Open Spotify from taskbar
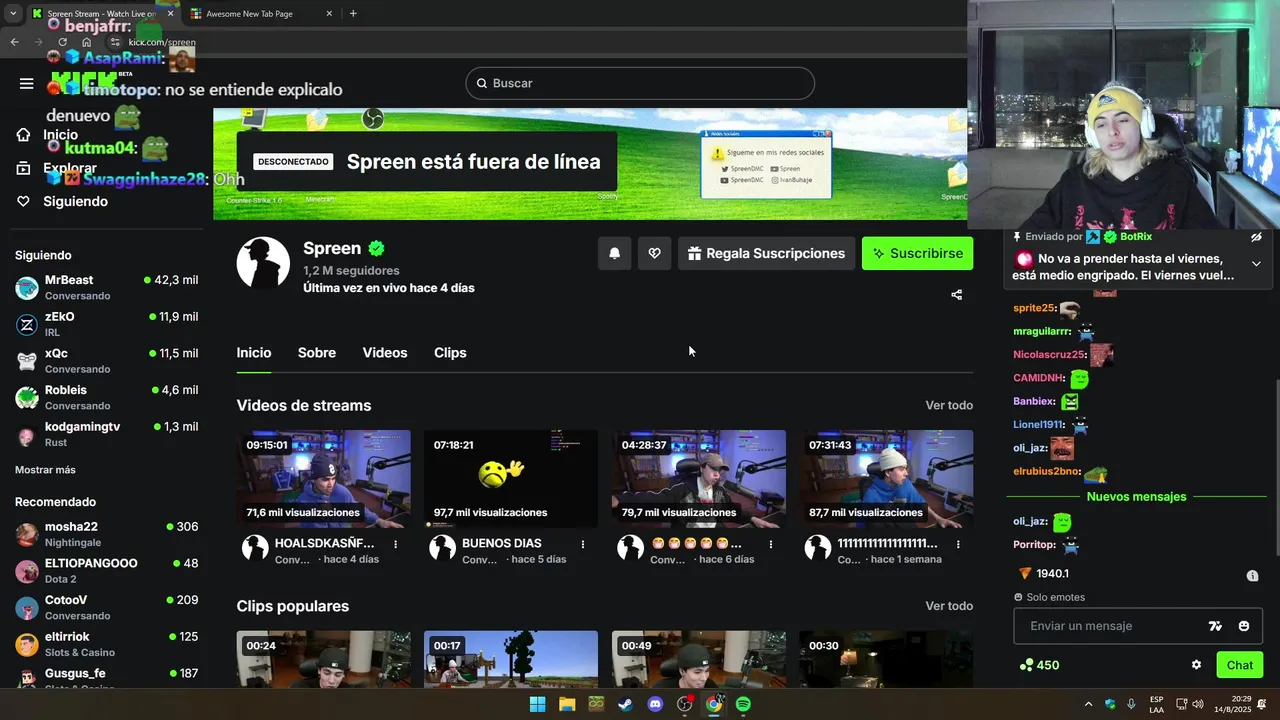This screenshot has height=720, width=1280. [x=743, y=704]
